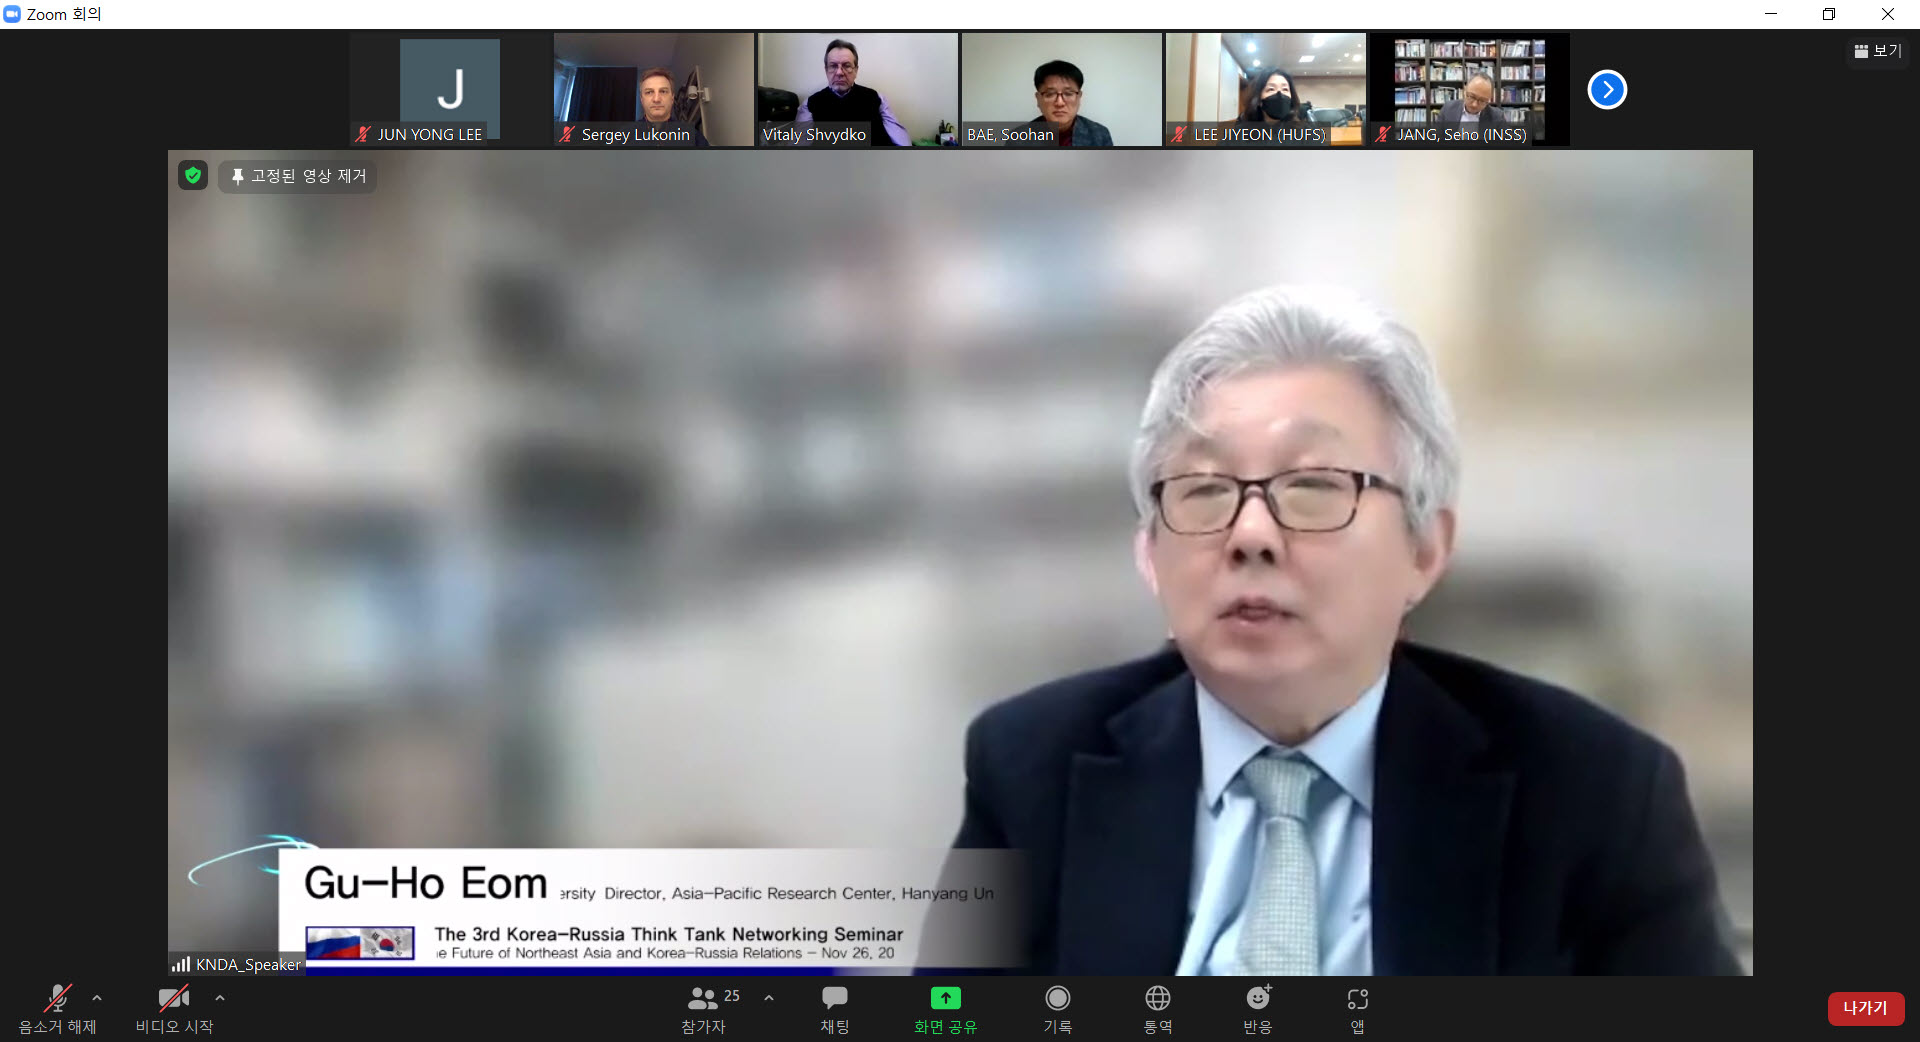This screenshot has height=1042, width=1920.
Task: Expand video options arrow beside camera
Action: click(220, 998)
